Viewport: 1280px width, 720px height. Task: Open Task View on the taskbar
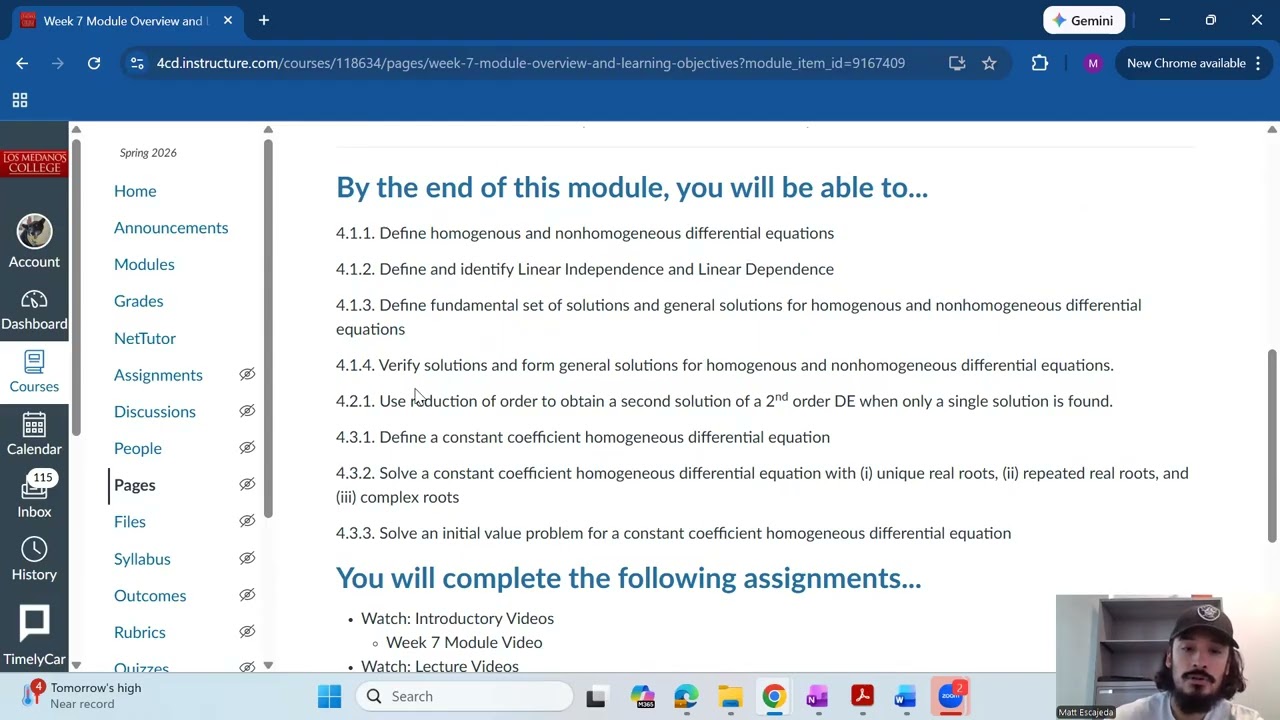pyautogui.click(x=596, y=696)
